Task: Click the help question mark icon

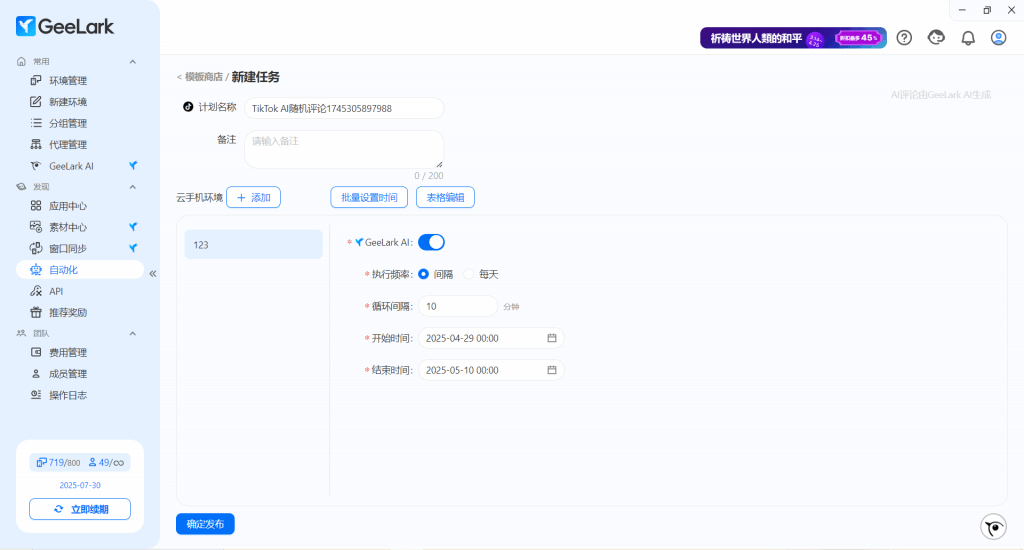Action: (x=904, y=38)
